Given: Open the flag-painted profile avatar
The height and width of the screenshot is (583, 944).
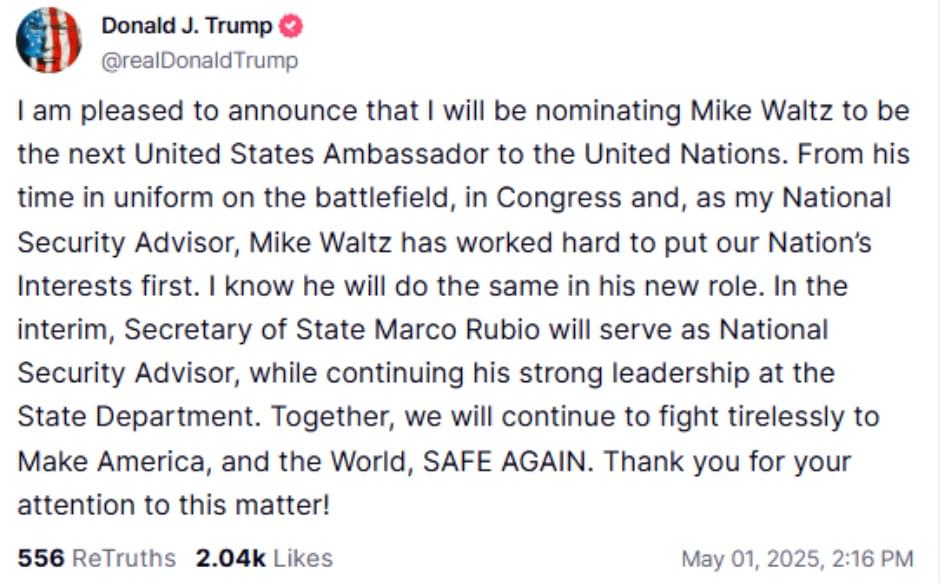Looking at the screenshot, I should [x=49, y=40].
